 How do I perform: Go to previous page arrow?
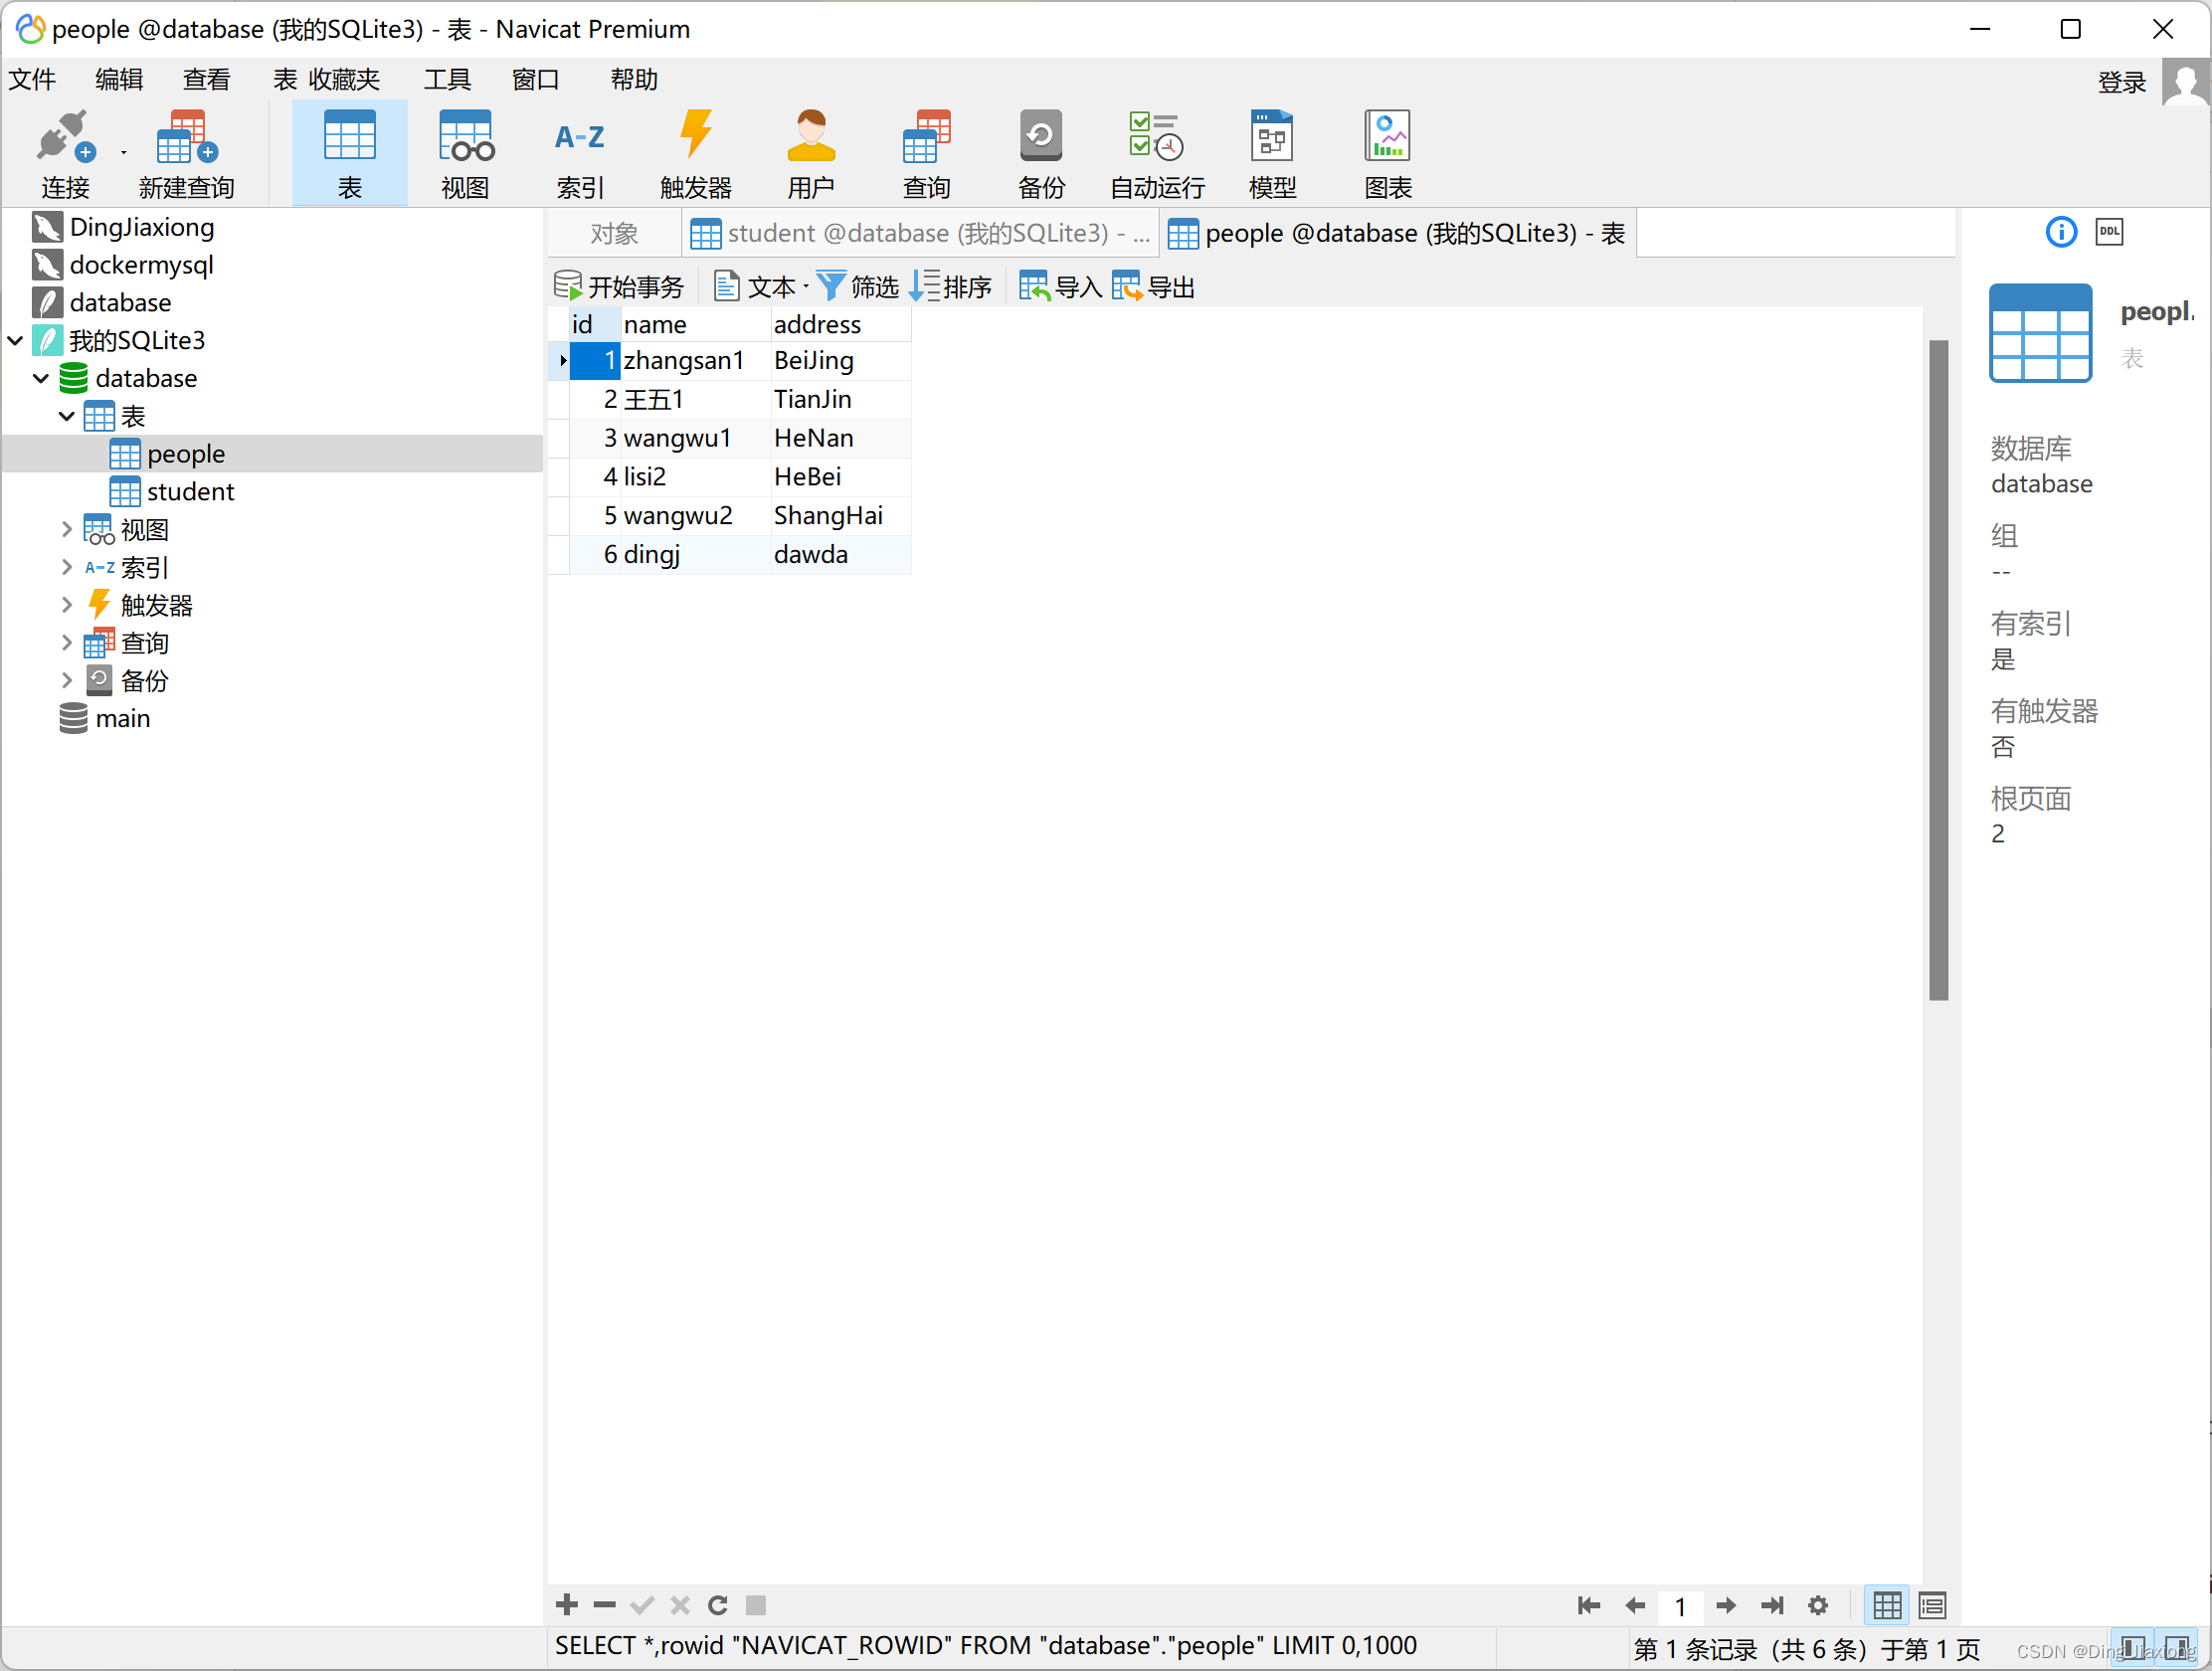pyautogui.click(x=1635, y=1605)
